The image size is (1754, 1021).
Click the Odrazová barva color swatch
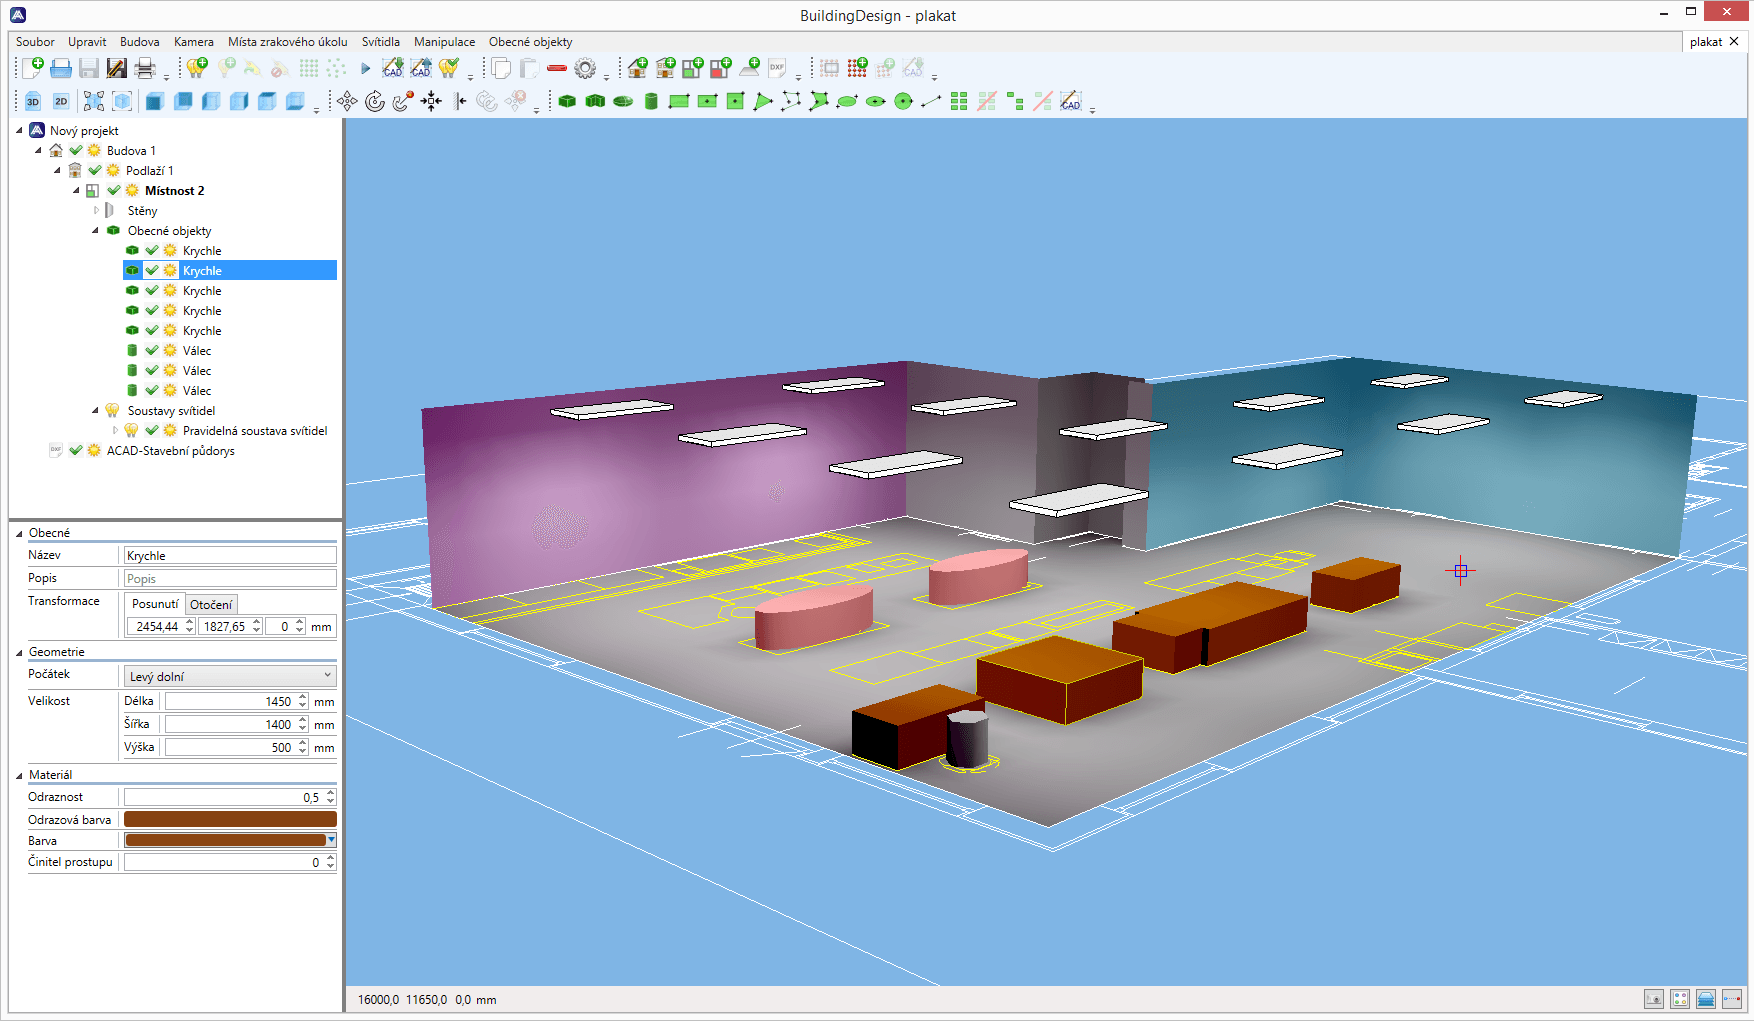(229, 820)
